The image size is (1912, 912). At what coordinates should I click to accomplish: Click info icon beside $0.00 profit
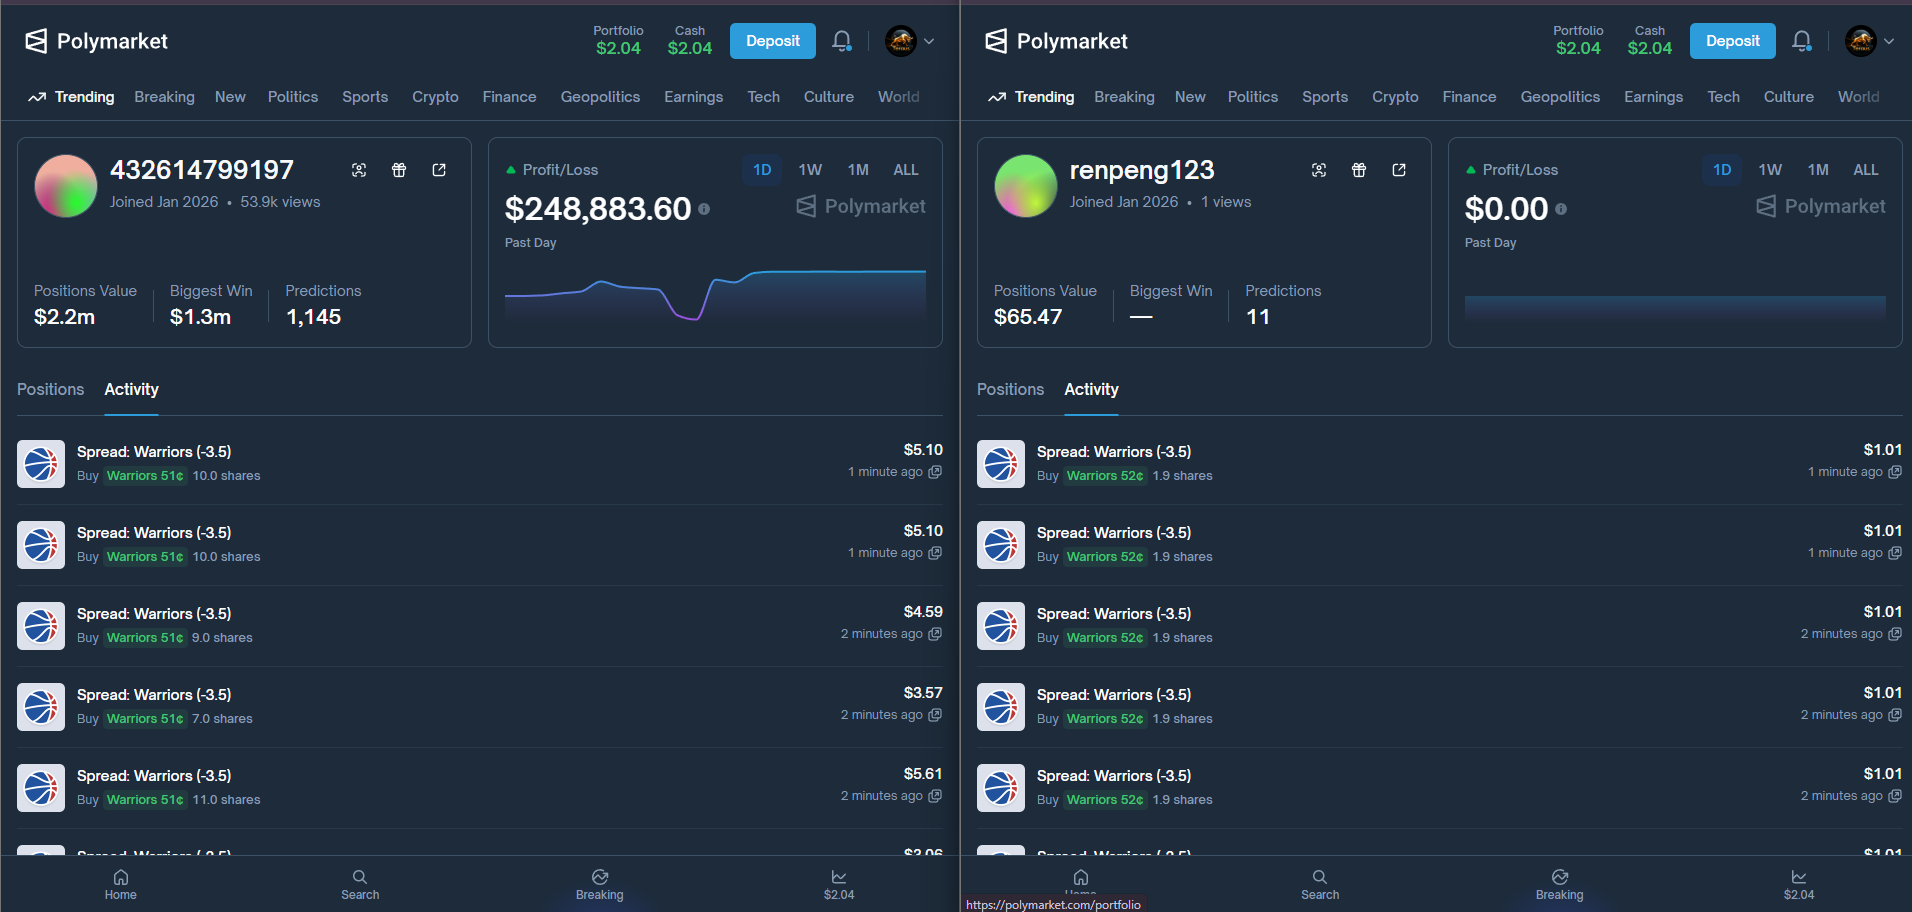pyautogui.click(x=1561, y=209)
